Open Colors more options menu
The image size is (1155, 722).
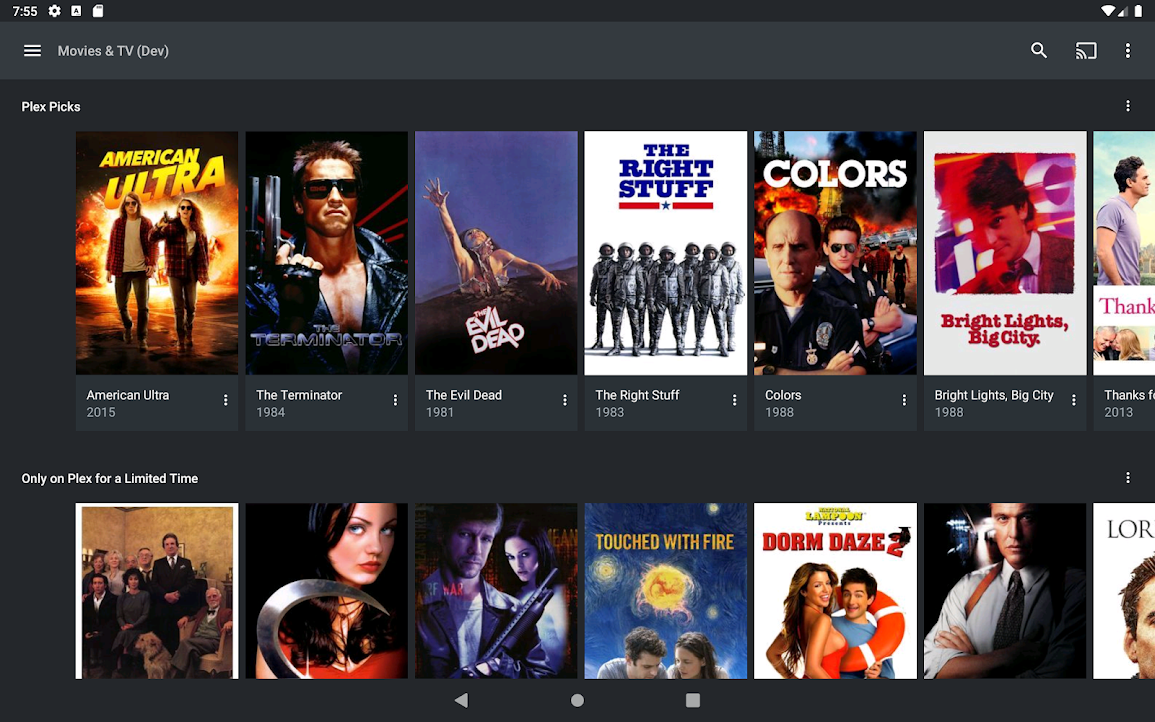pos(904,400)
